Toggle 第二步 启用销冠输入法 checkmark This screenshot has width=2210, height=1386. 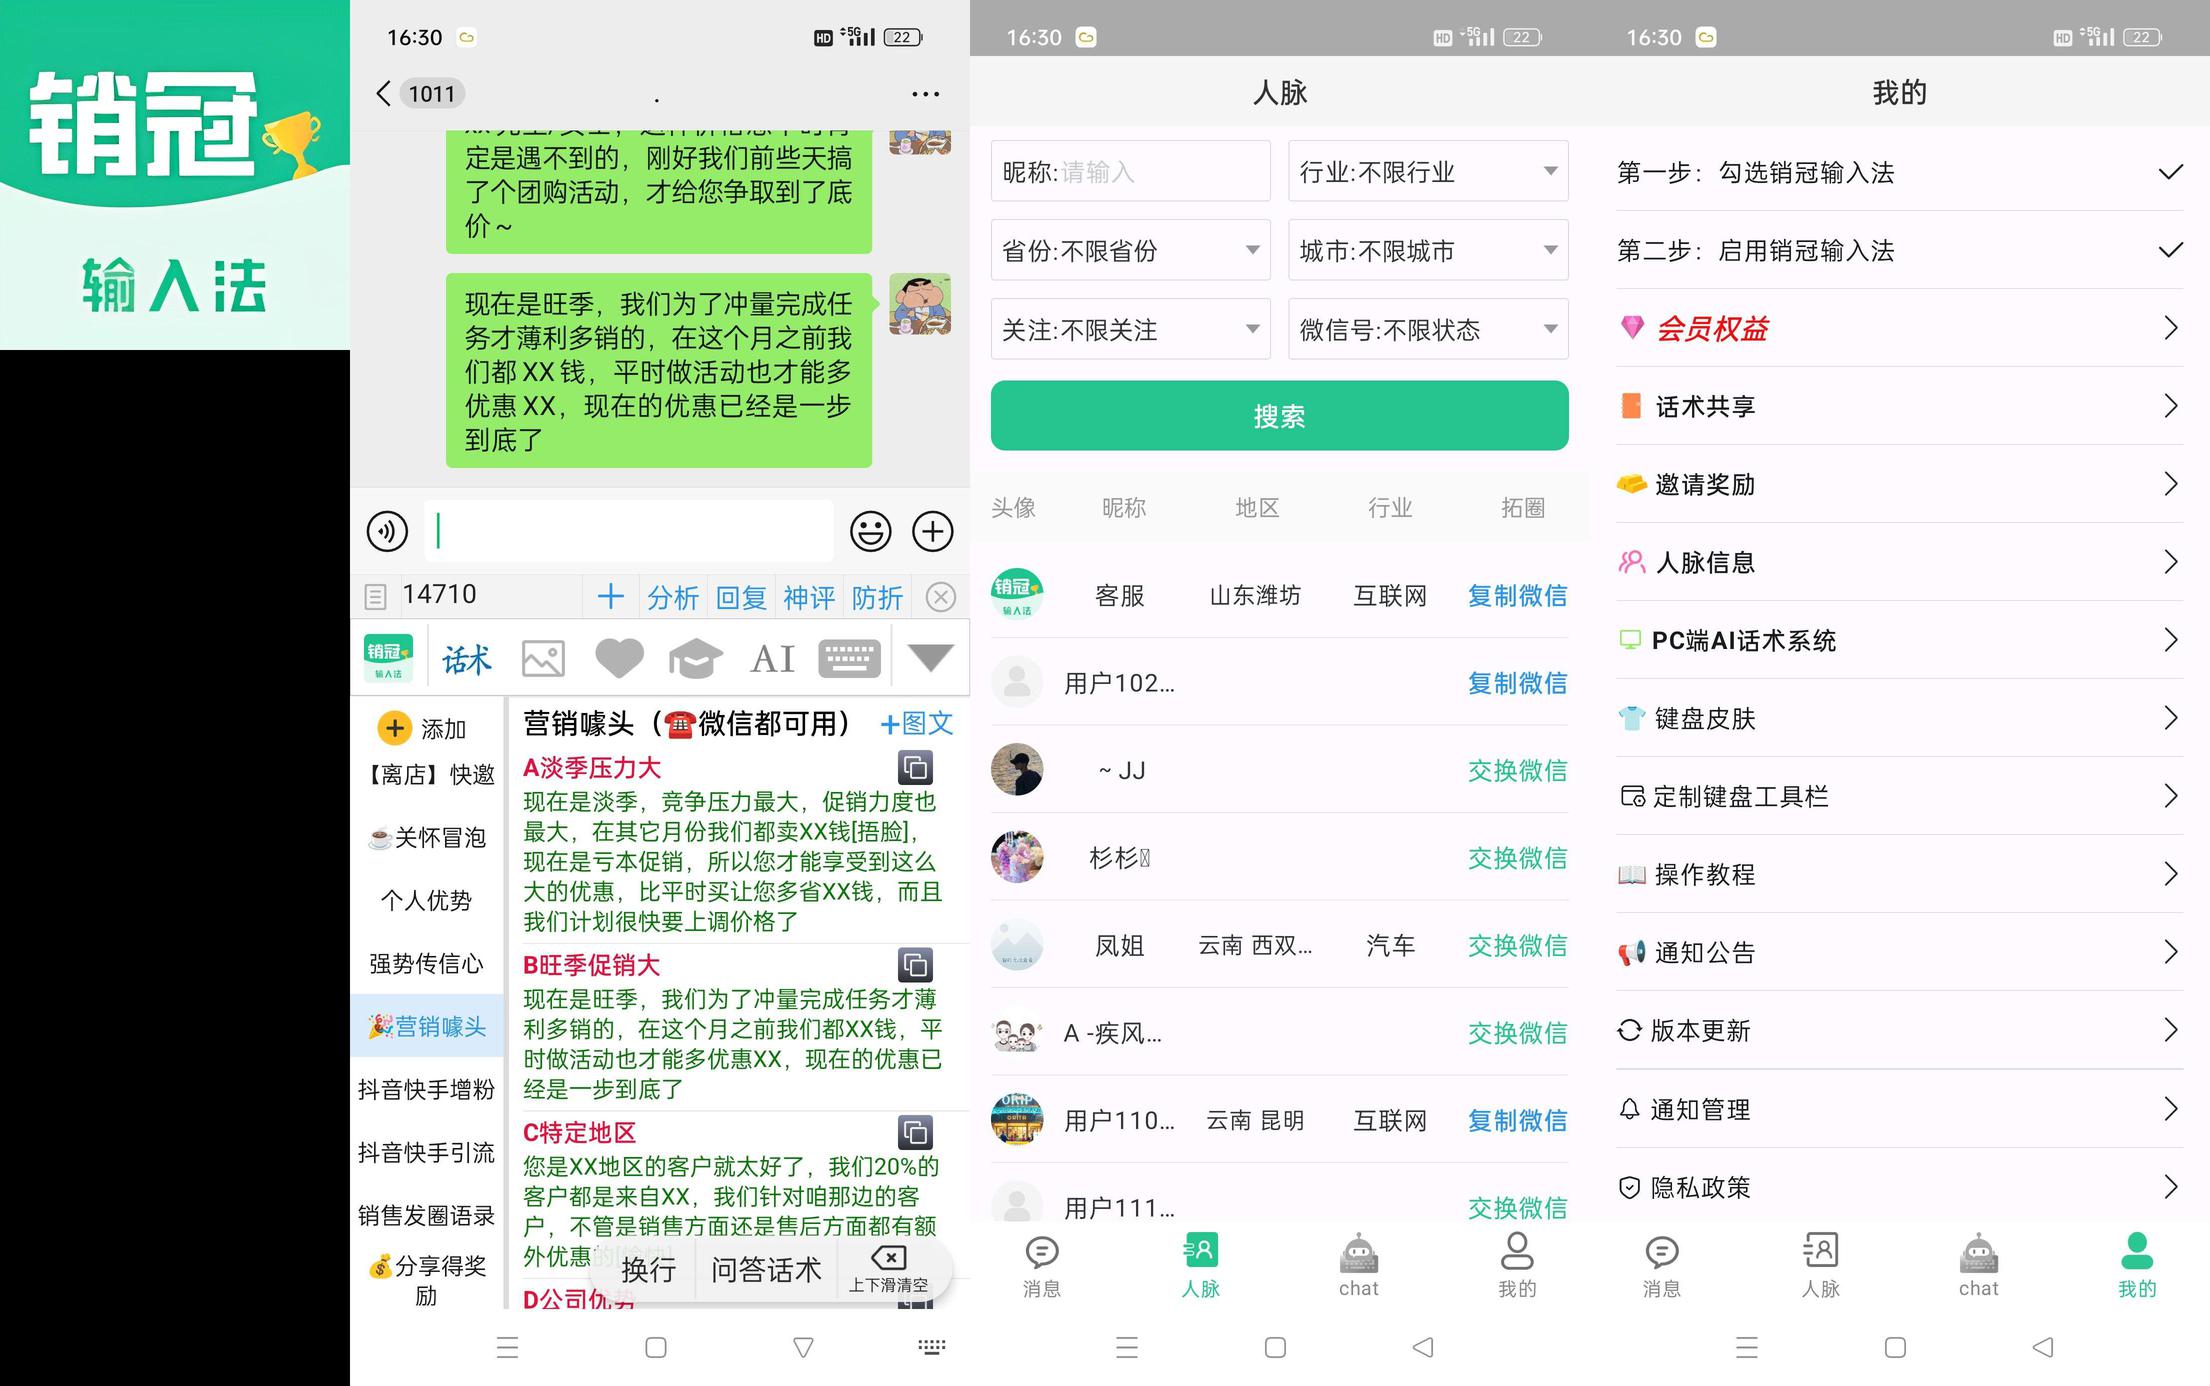pyautogui.click(x=2170, y=250)
